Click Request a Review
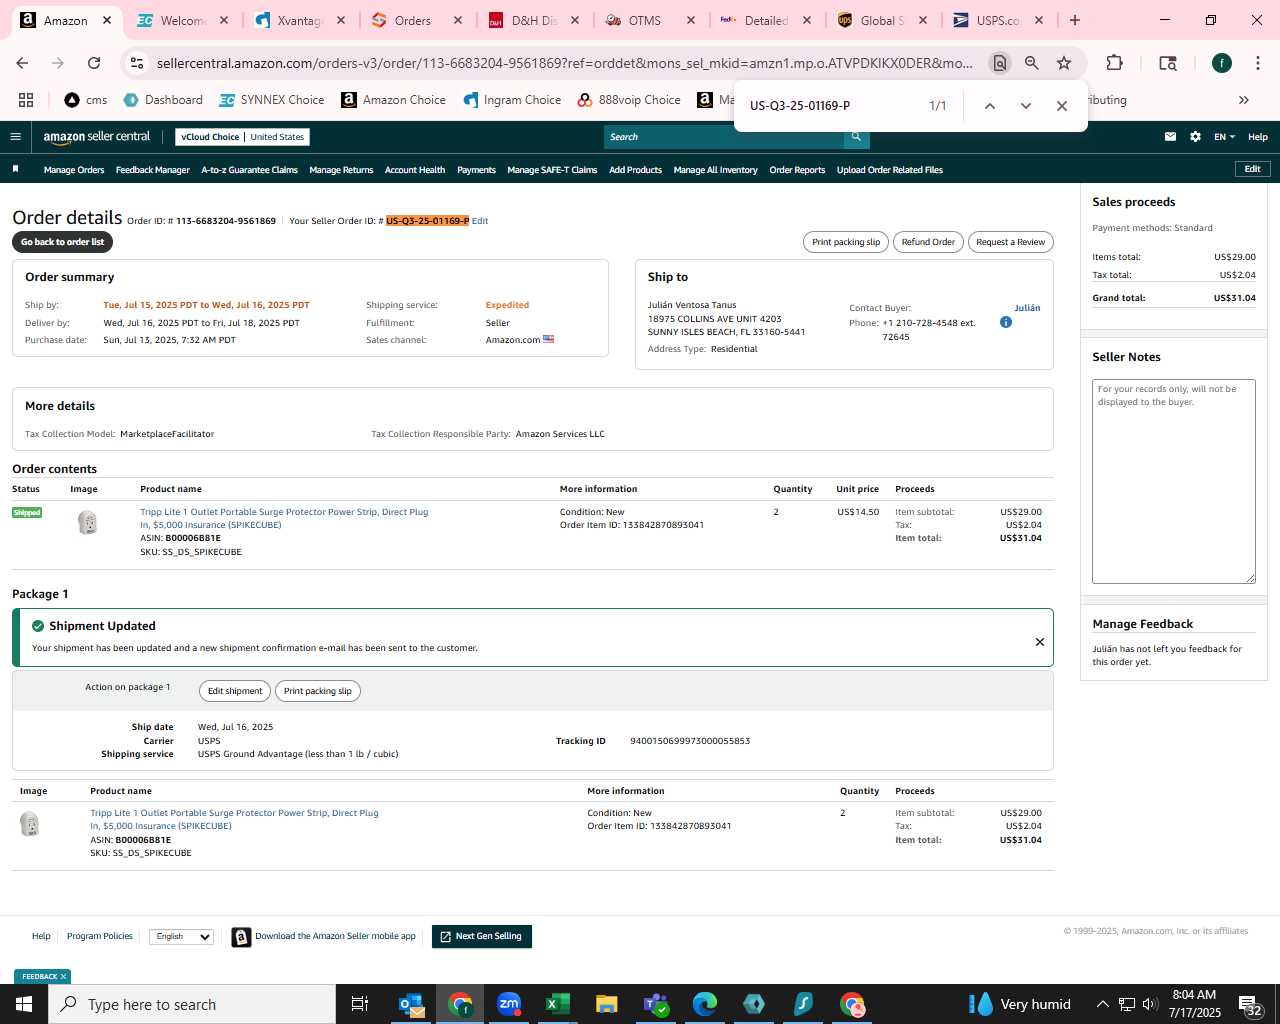This screenshot has width=1280, height=1024. pos(1010,242)
